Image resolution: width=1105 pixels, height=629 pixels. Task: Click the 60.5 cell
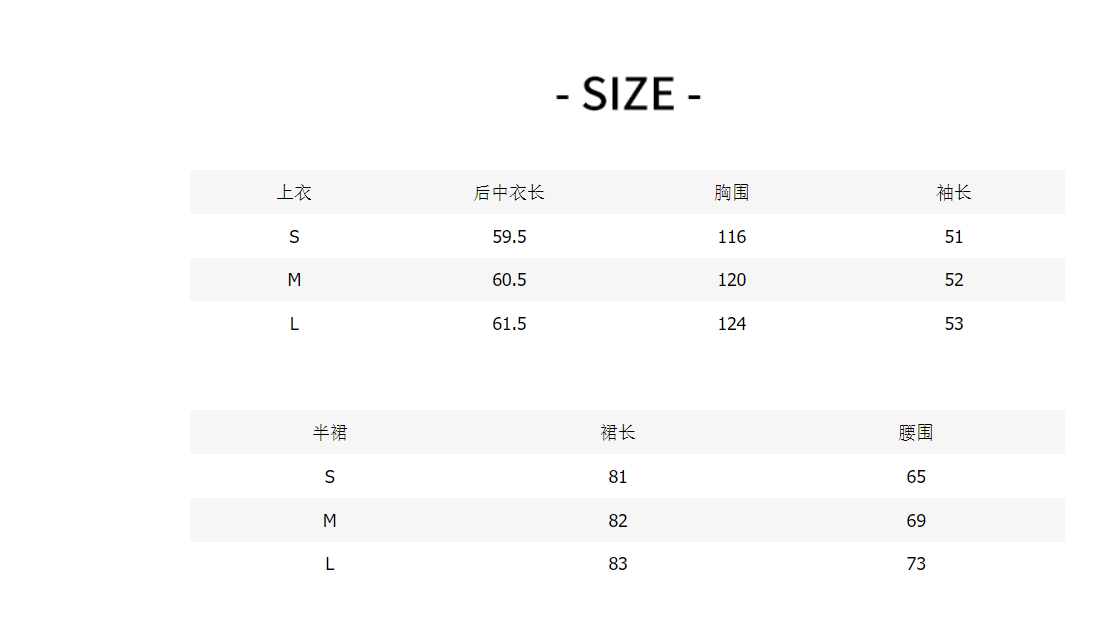pyautogui.click(x=509, y=280)
